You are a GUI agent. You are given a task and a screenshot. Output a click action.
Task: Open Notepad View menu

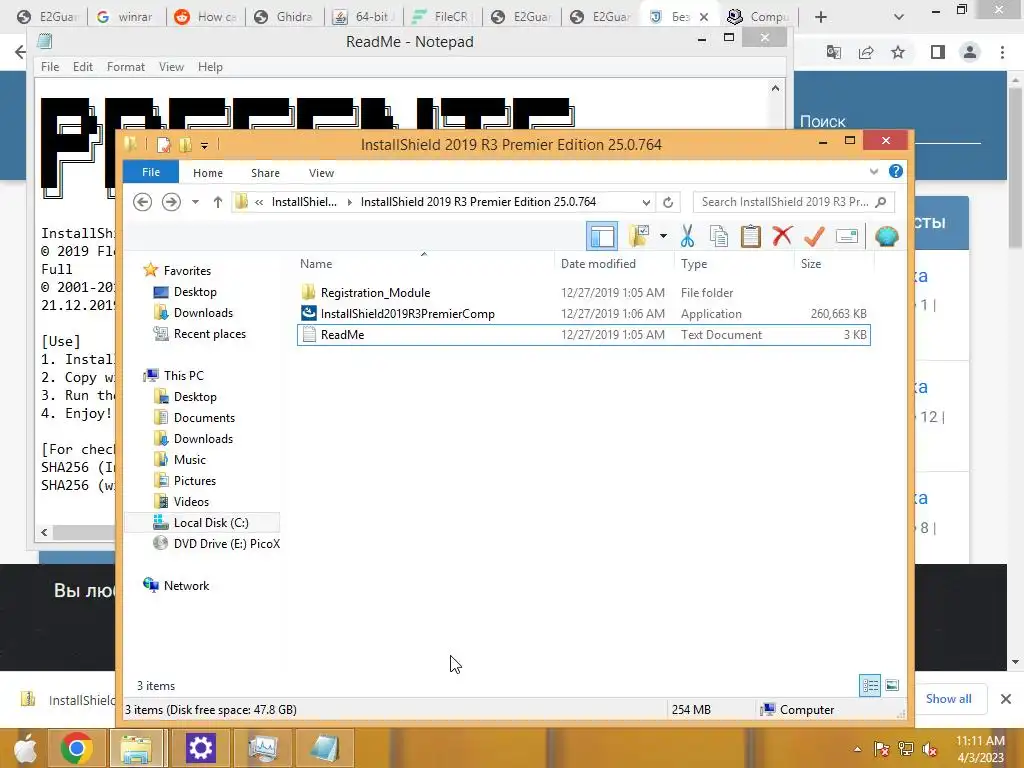pyautogui.click(x=171, y=67)
